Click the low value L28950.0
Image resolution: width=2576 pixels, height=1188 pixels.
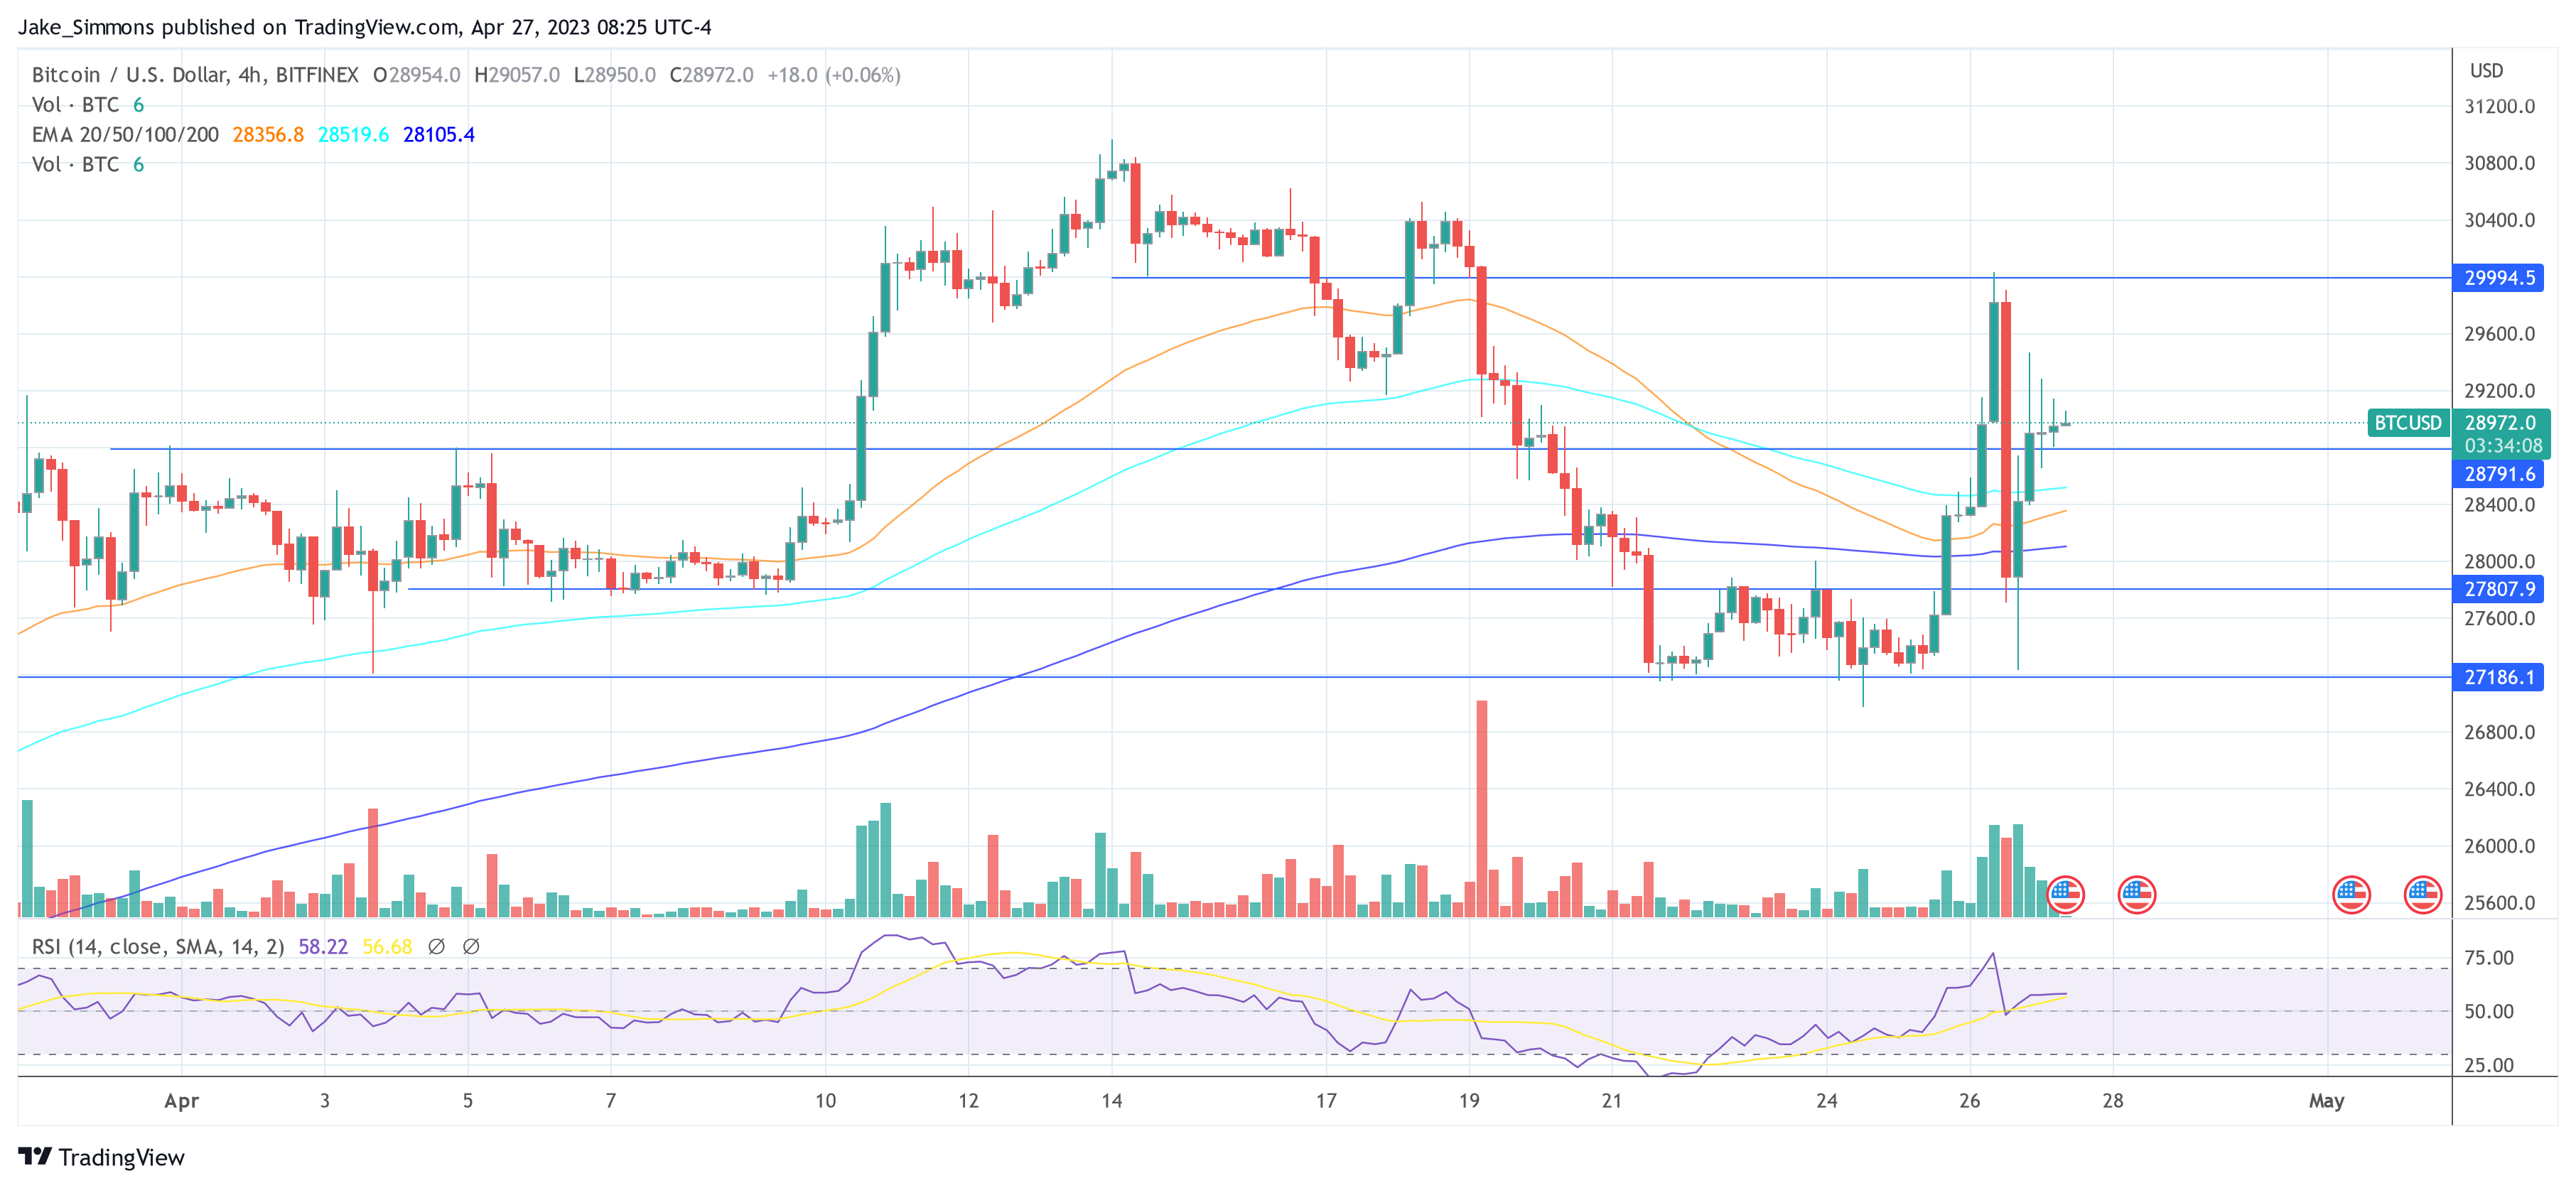614,75
